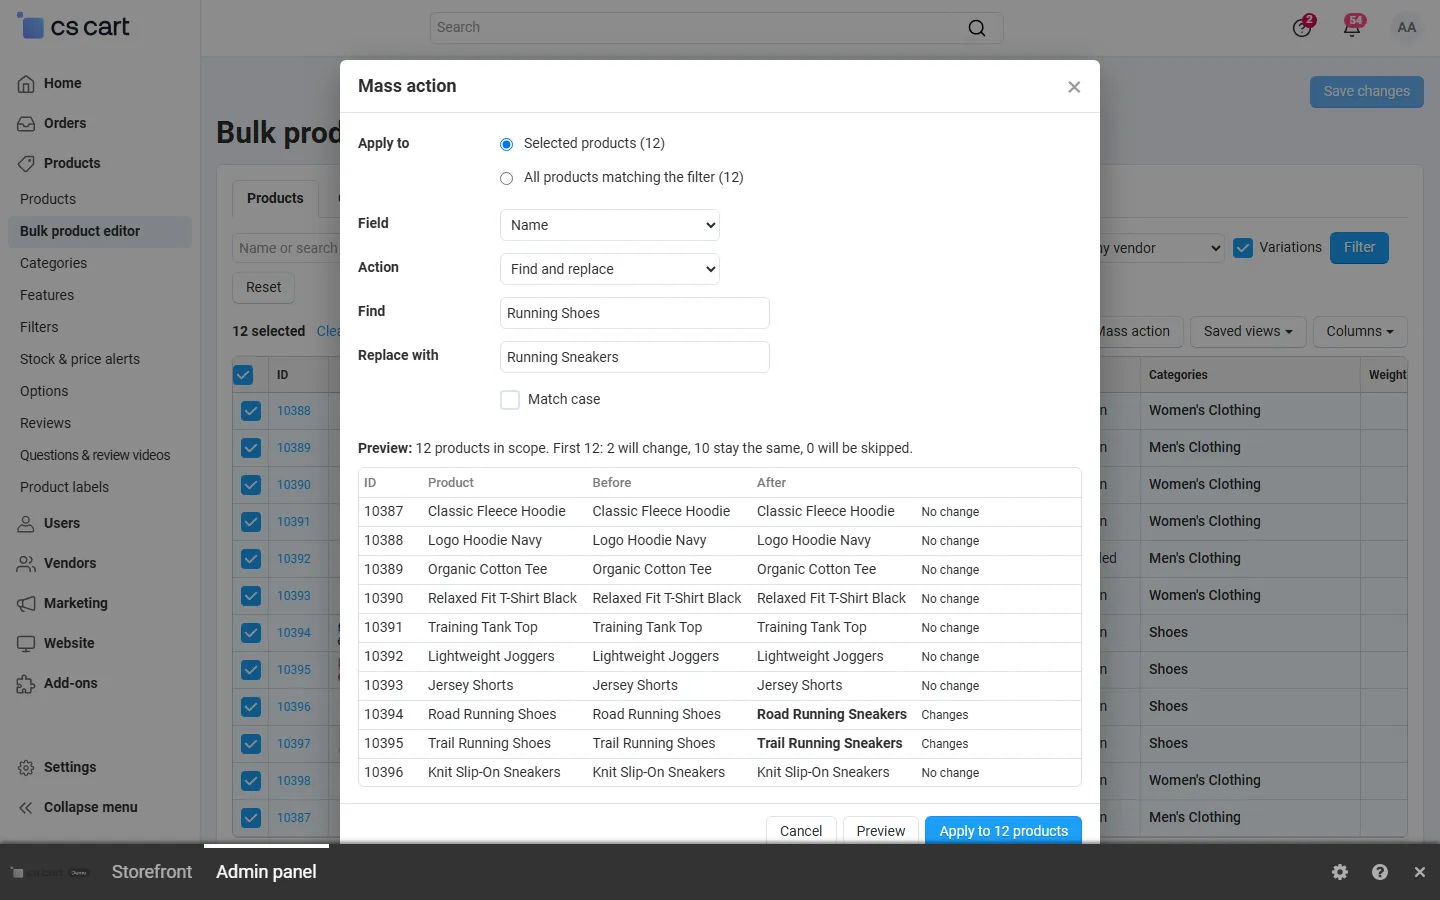Image resolution: width=1440 pixels, height=900 pixels.
Task: Open the Action dropdown Find and replace
Action: pos(610,269)
